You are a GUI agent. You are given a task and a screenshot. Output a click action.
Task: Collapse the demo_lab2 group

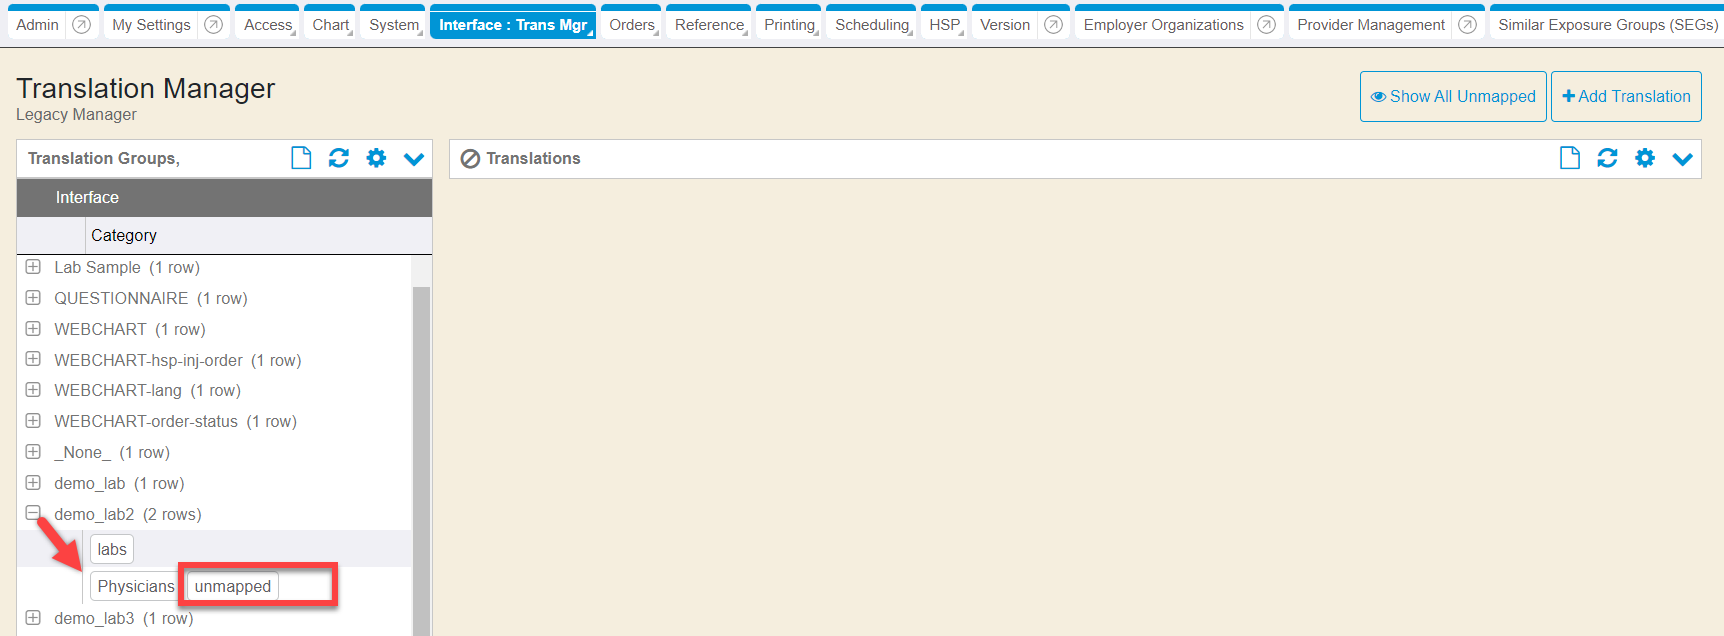tap(33, 513)
